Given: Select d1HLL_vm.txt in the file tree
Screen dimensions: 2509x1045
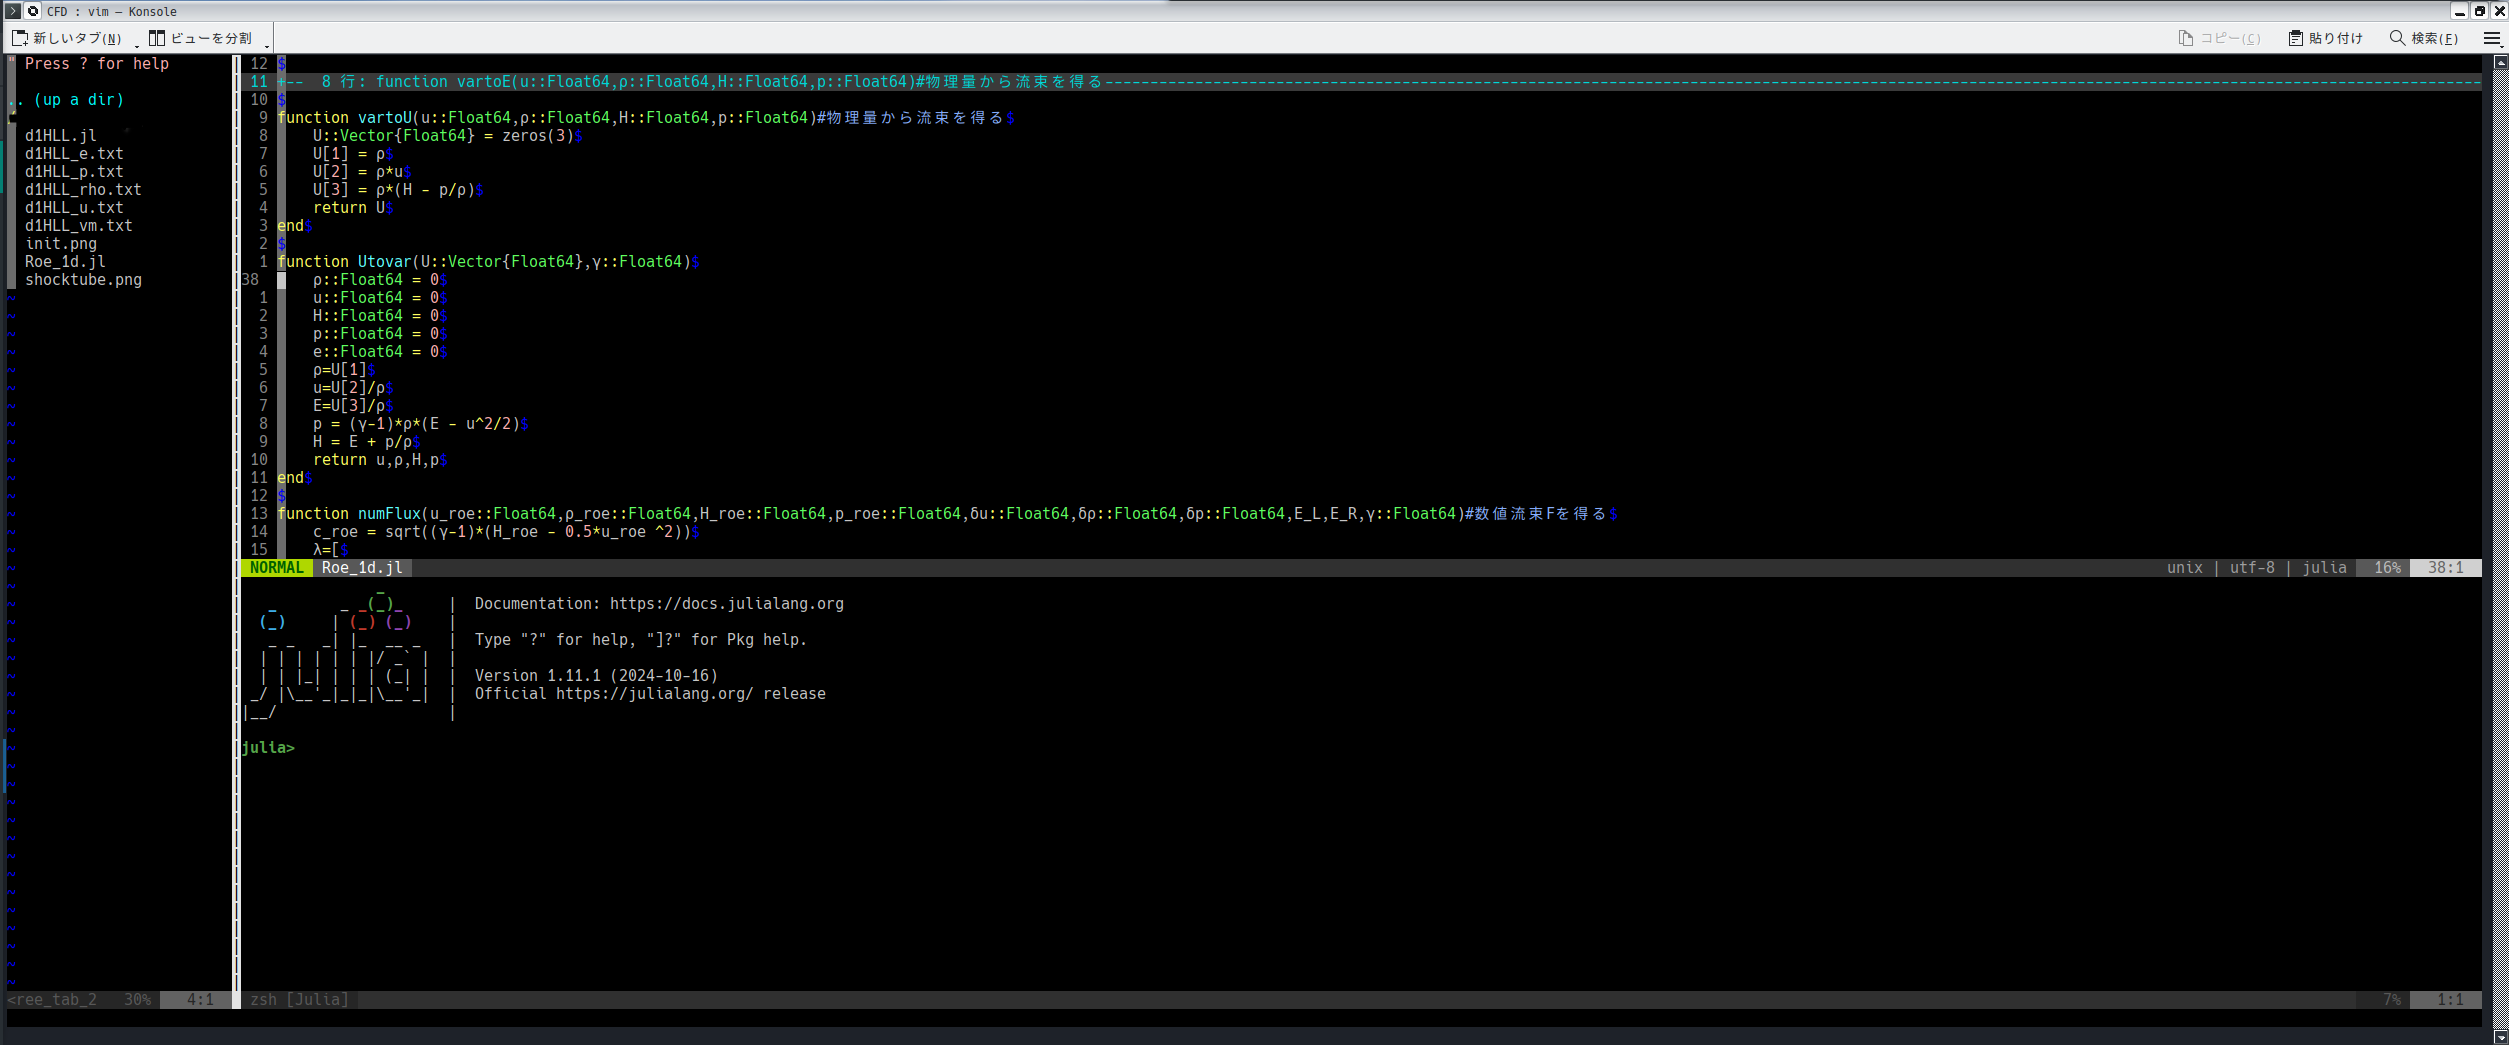Looking at the screenshot, I should [79, 226].
